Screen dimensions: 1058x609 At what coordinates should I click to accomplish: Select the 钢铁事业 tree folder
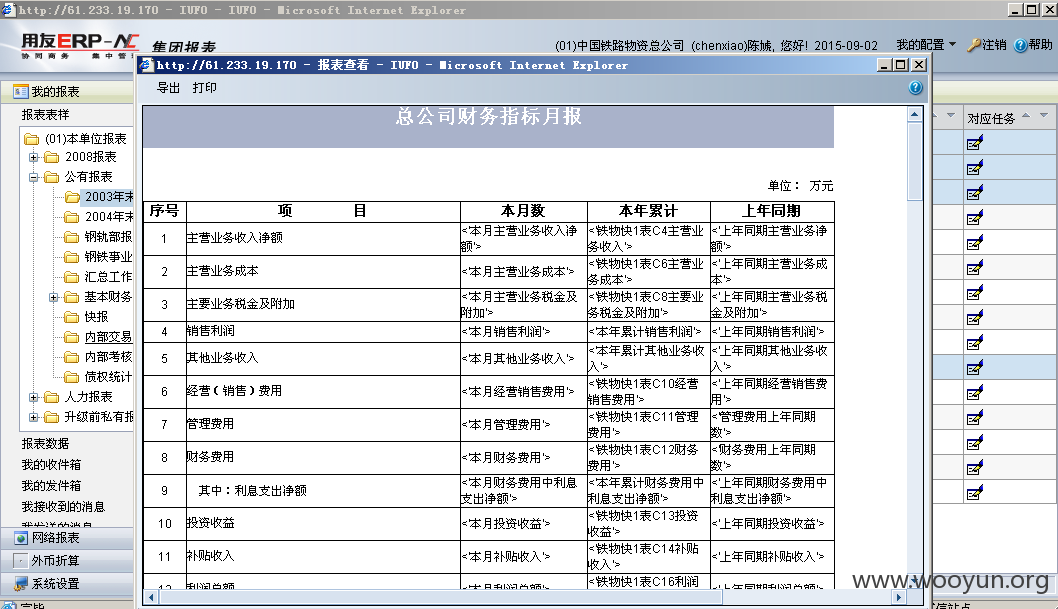point(108,257)
